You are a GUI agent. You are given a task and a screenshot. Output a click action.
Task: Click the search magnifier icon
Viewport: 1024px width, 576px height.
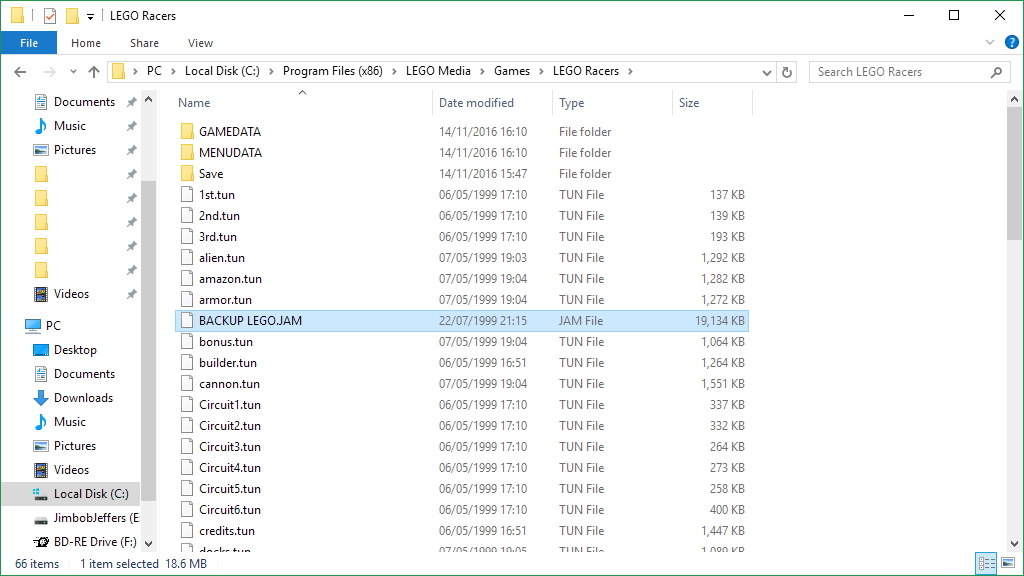[x=996, y=72]
